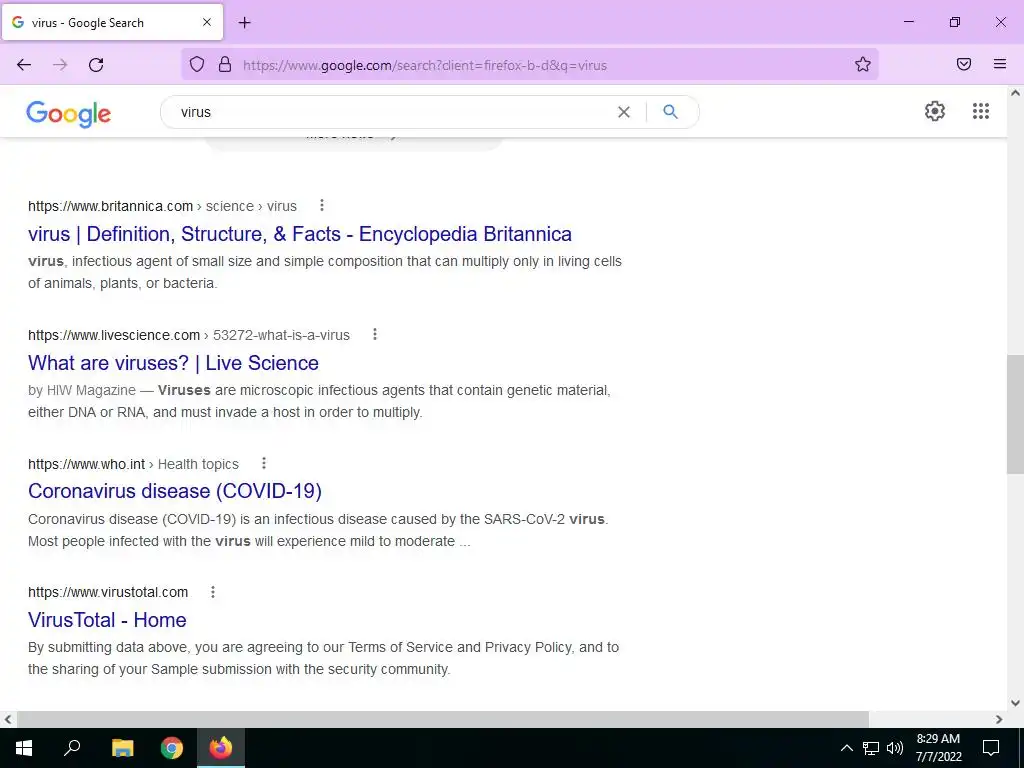Open Coronavirus disease (COVID-19) link
This screenshot has width=1024, height=768.
click(174, 491)
